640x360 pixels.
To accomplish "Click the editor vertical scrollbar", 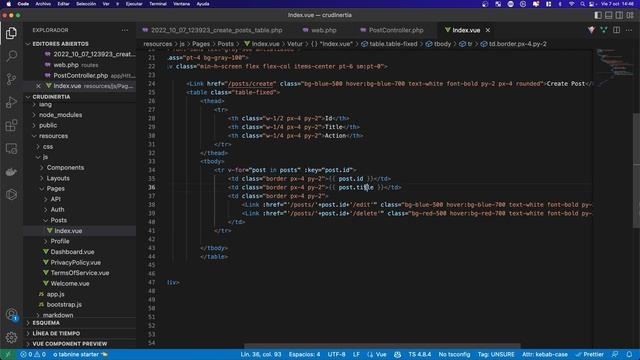I will pyautogui.click(x=636, y=171).
